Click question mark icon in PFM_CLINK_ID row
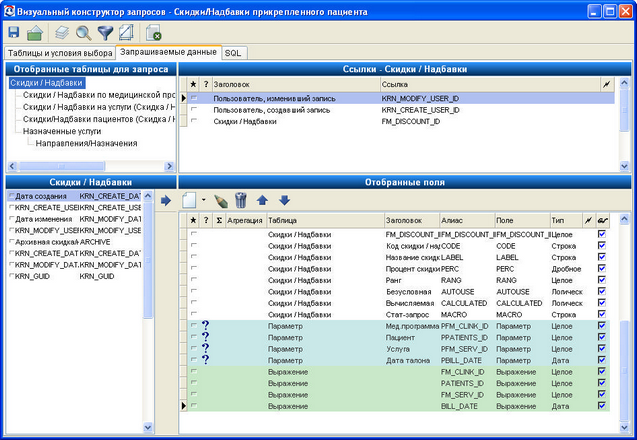Image resolution: width=637 pixels, height=440 pixels. [206, 325]
